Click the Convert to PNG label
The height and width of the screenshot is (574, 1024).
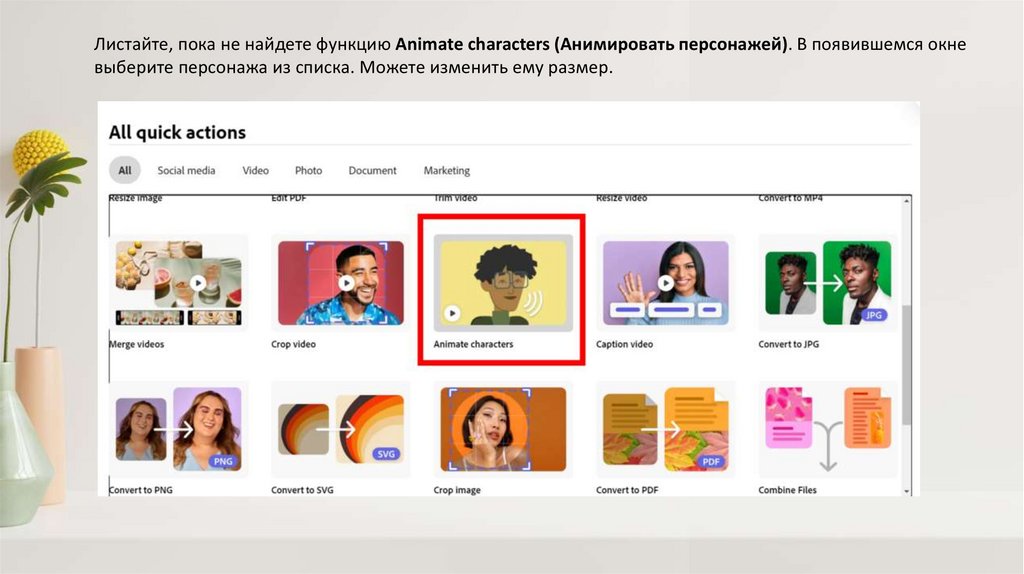pyautogui.click(x=140, y=490)
